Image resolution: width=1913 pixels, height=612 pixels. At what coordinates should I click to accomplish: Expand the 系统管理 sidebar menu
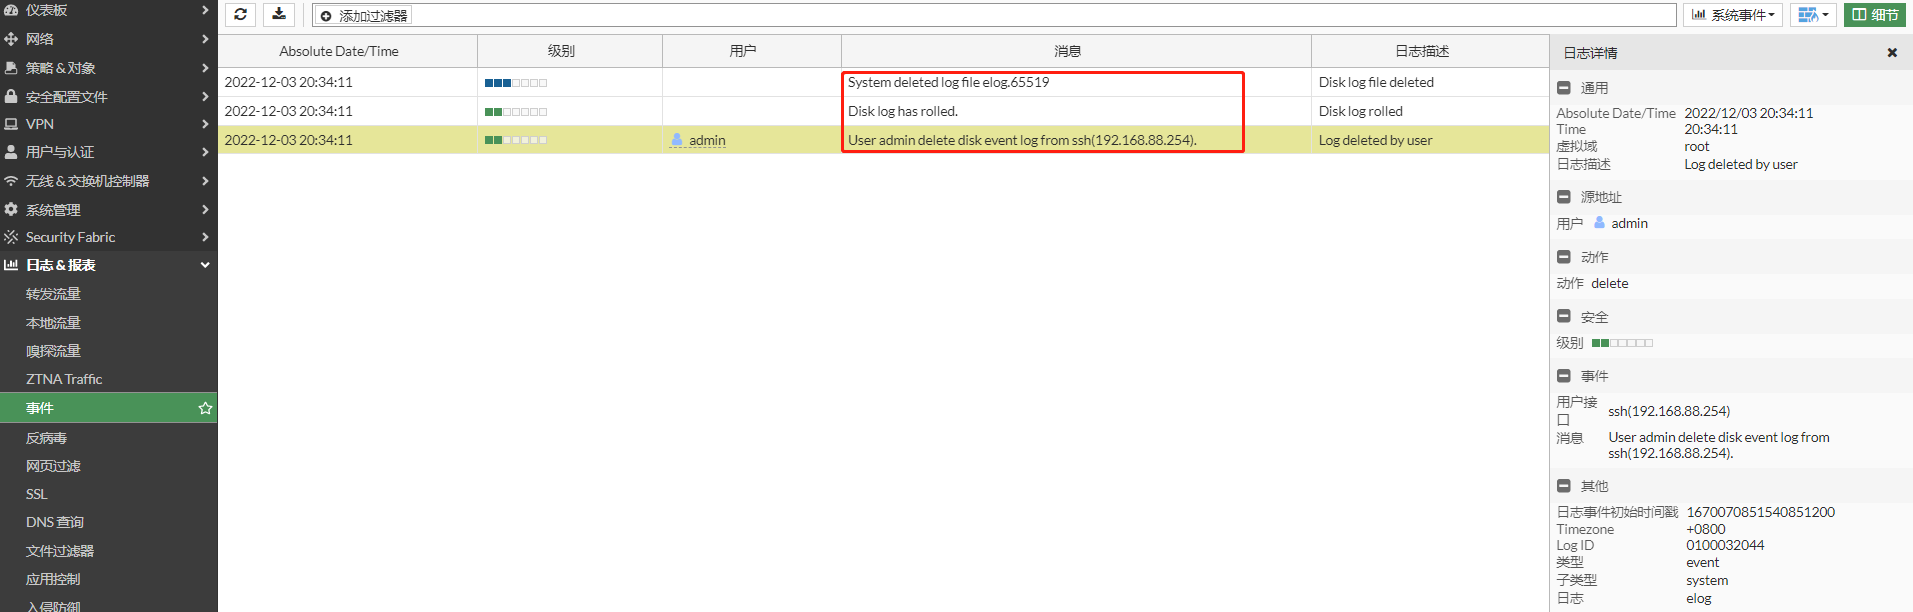108,210
